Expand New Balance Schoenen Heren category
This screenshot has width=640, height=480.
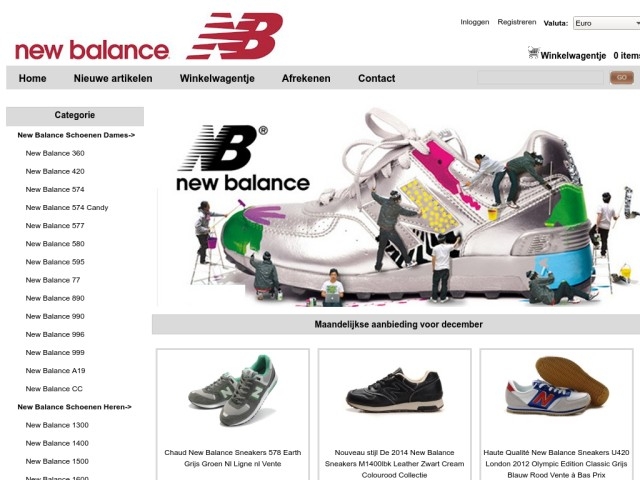point(74,407)
